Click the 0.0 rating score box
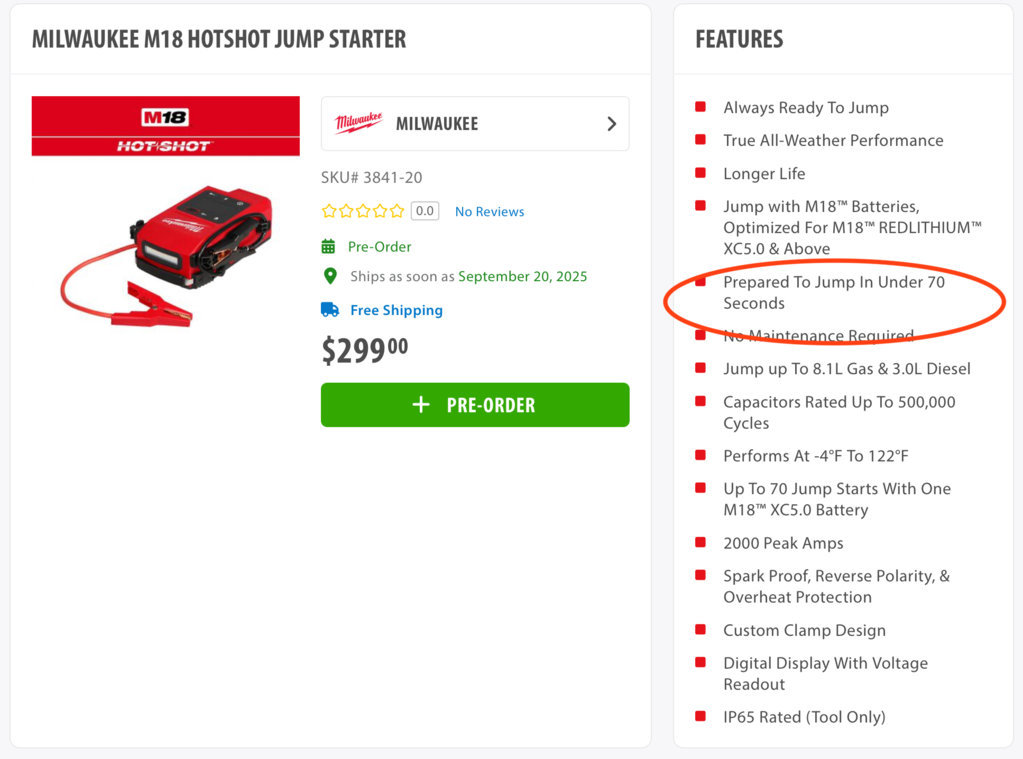The image size is (1023, 759). pos(425,211)
